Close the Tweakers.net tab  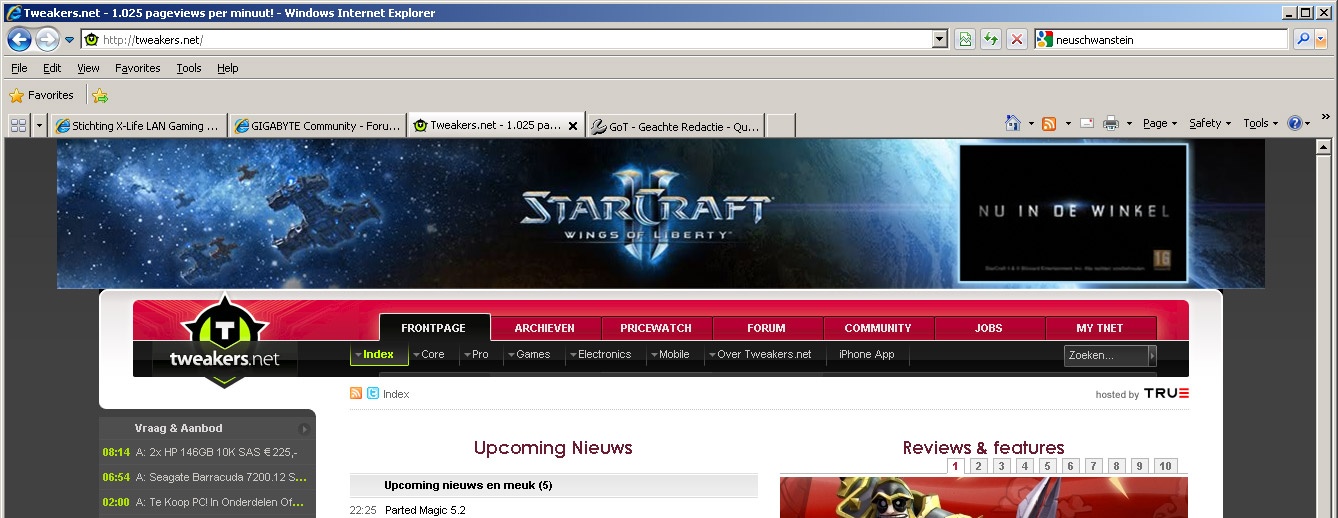tap(573, 126)
